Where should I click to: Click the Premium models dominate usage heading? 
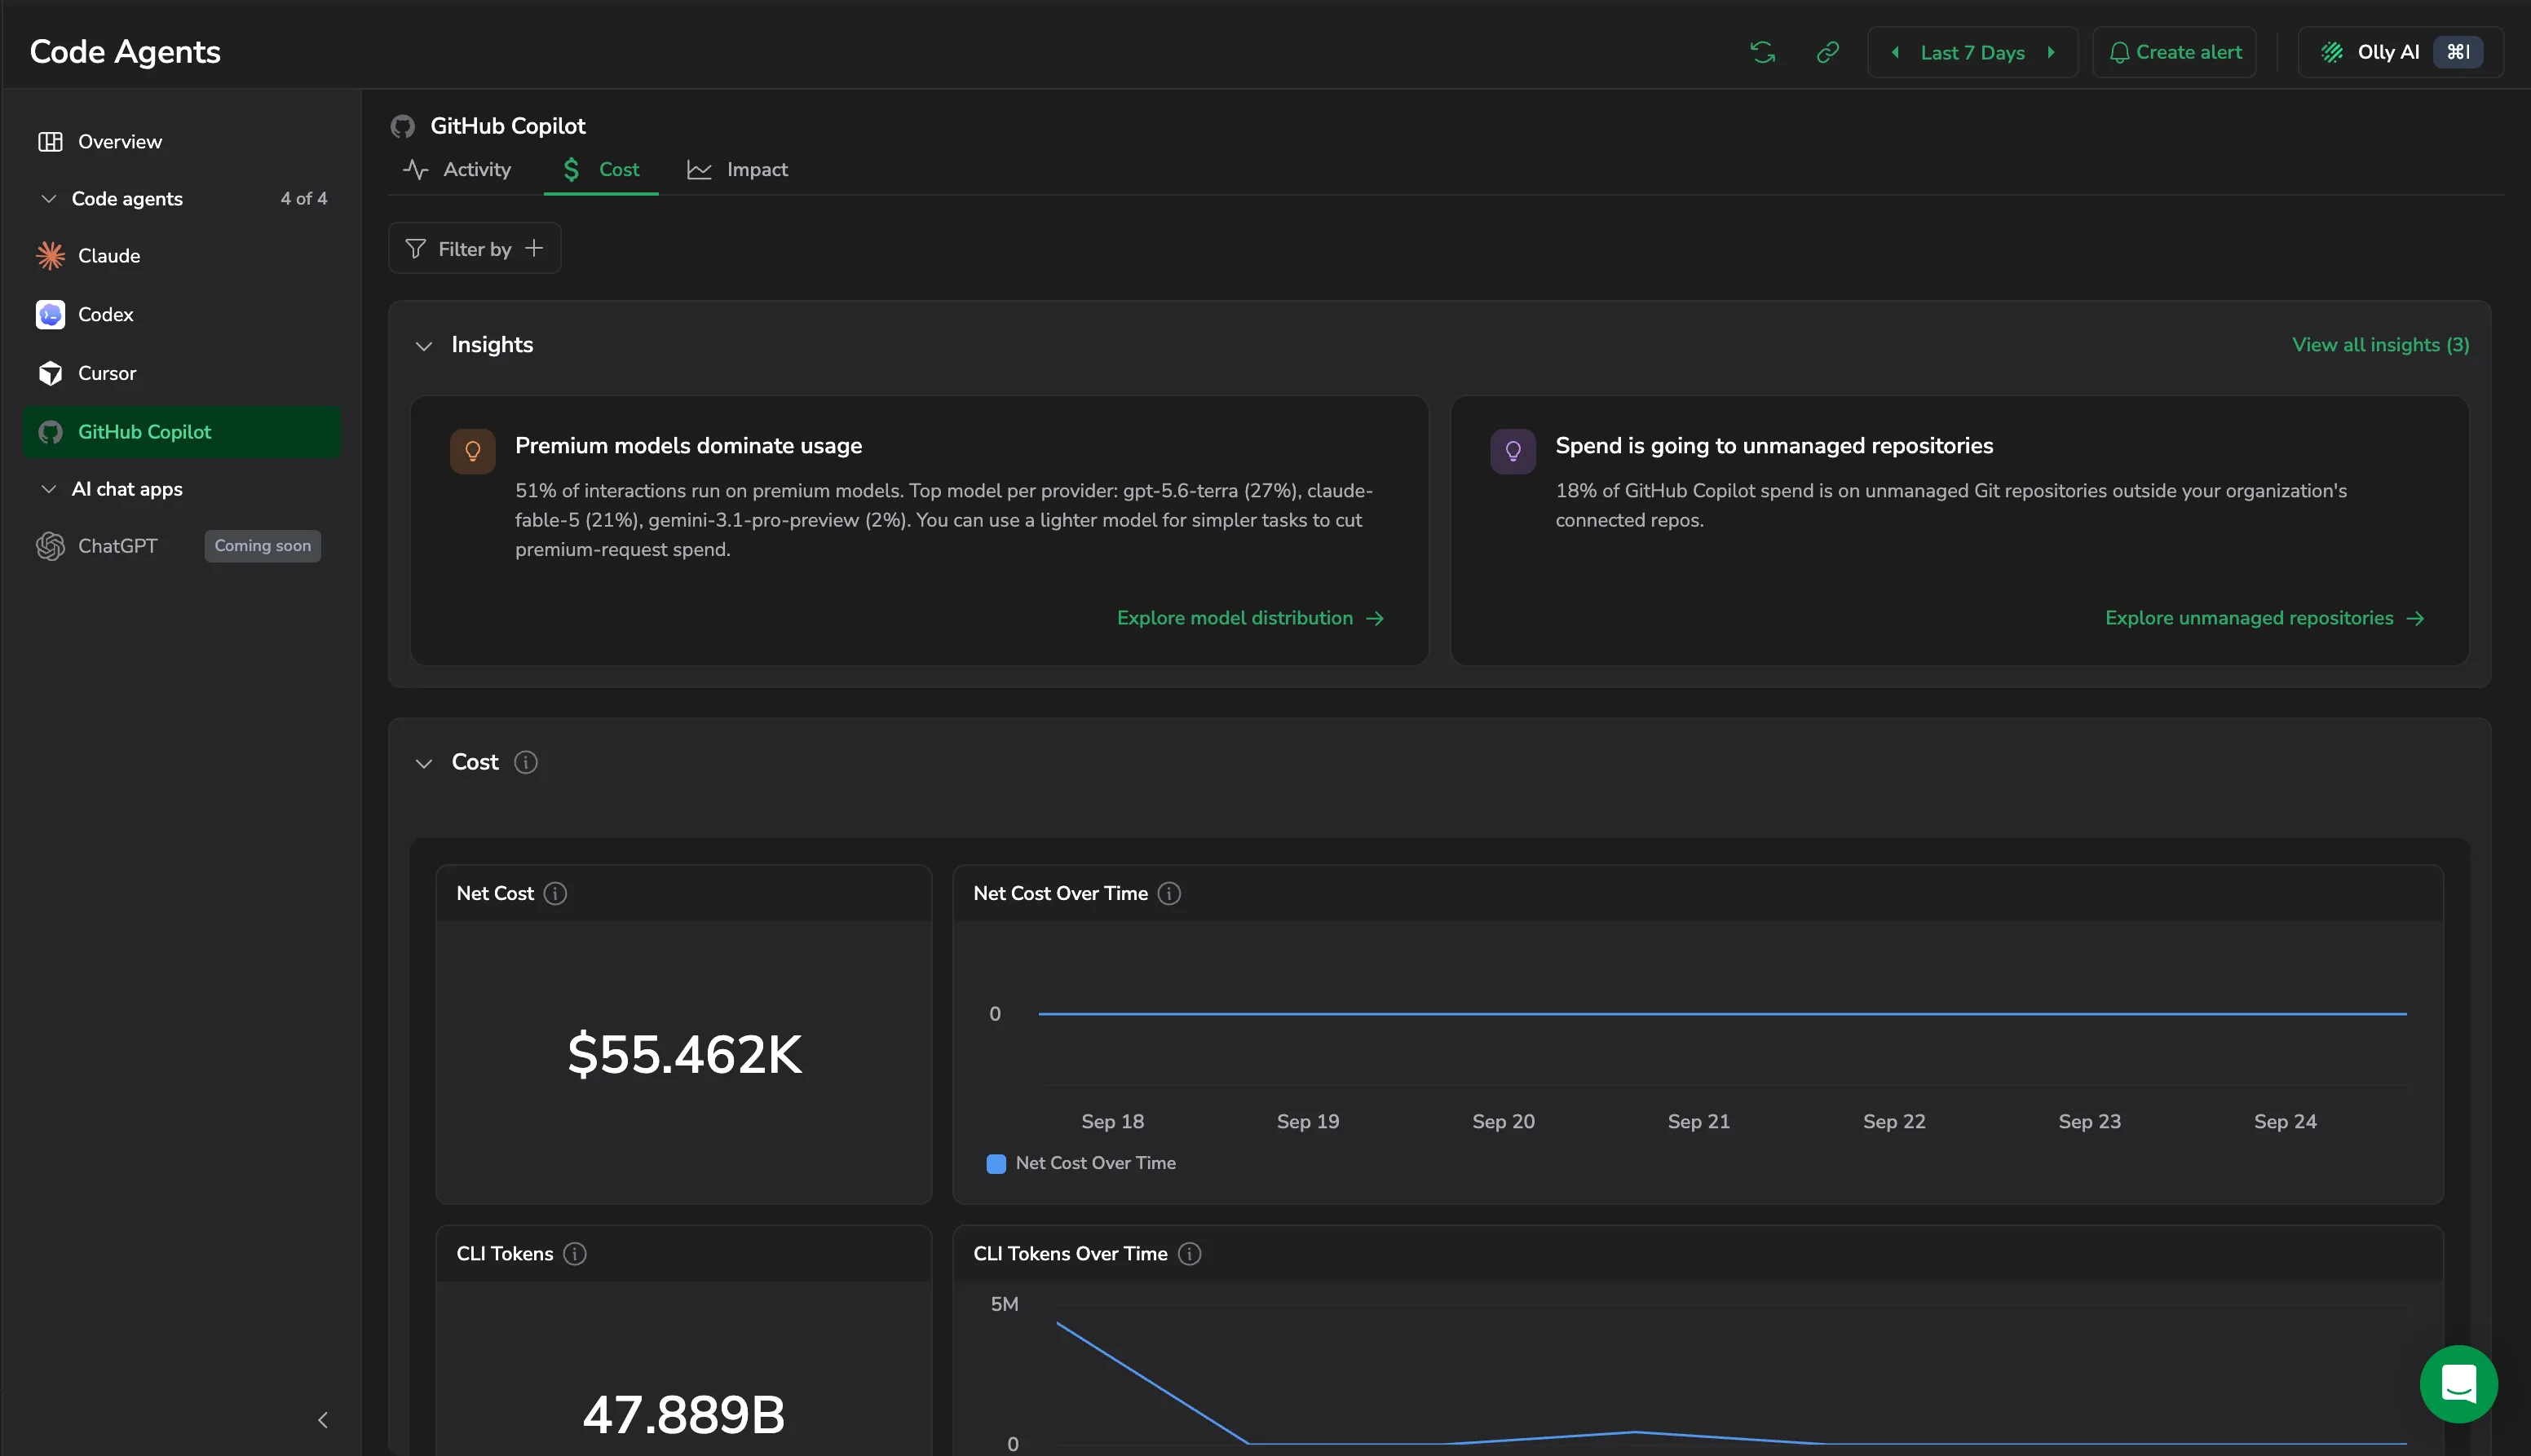[688, 446]
